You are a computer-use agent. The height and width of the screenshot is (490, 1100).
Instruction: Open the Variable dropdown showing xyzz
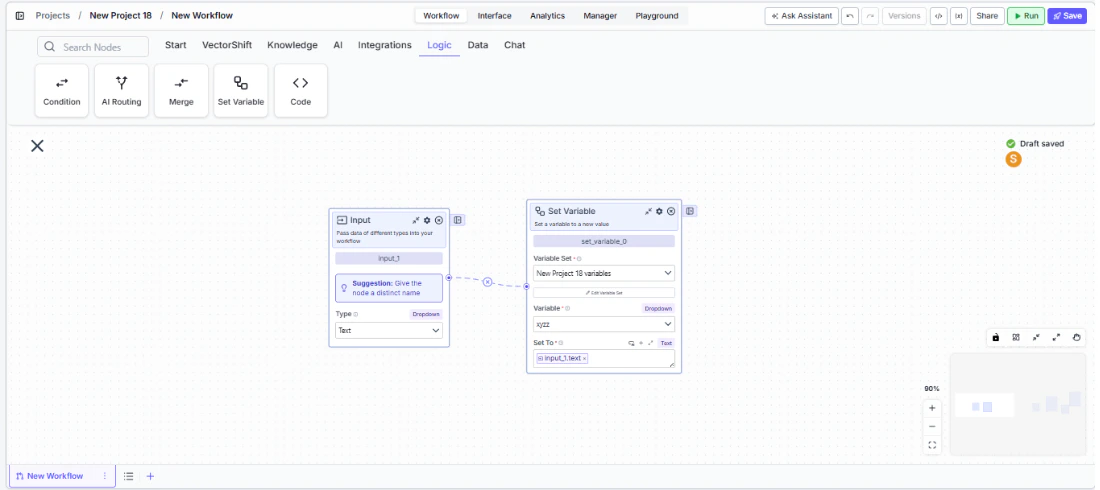click(x=604, y=324)
